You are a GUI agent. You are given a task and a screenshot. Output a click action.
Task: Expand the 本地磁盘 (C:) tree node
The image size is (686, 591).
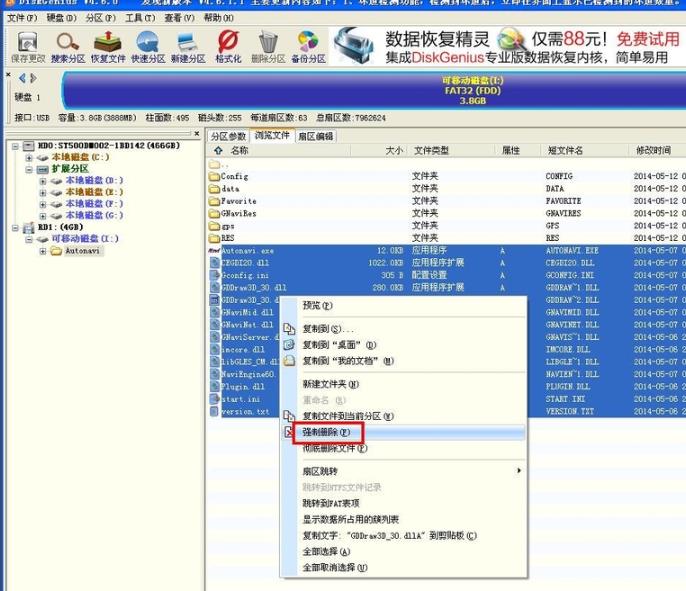pyautogui.click(x=29, y=157)
